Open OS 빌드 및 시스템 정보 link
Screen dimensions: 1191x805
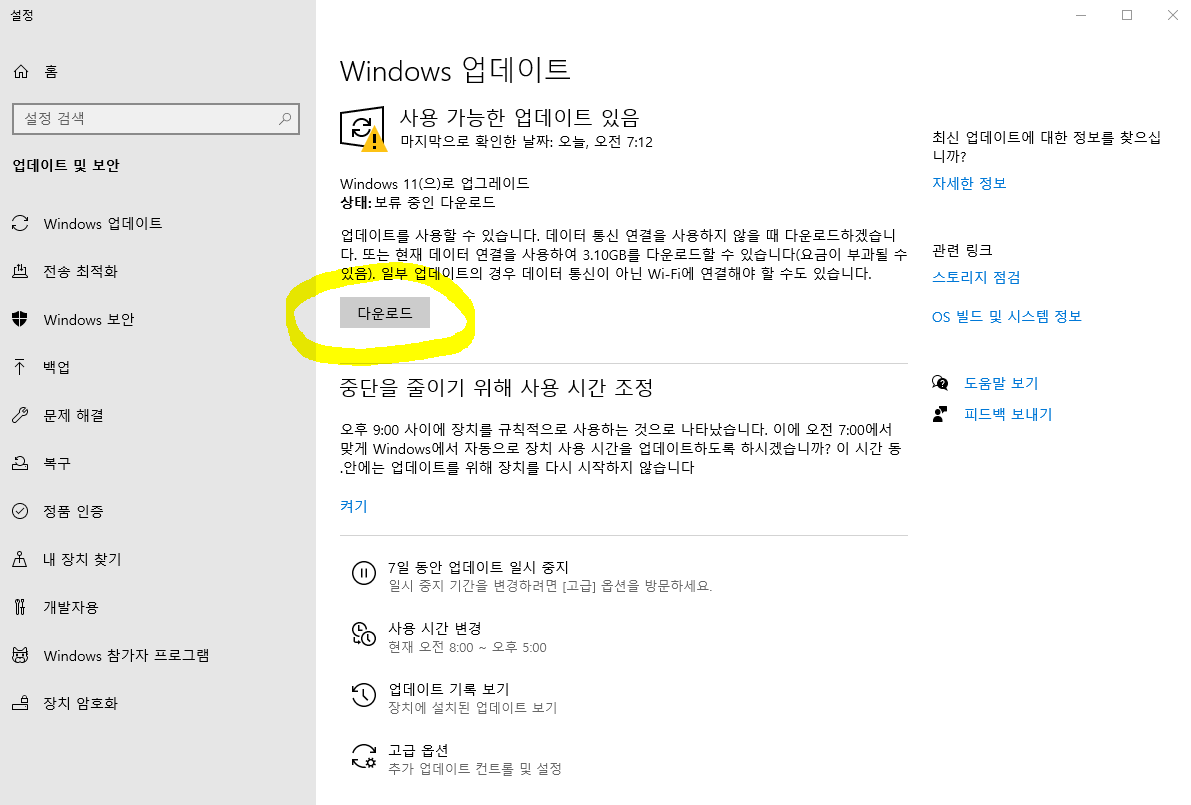[x=1006, y=316]
